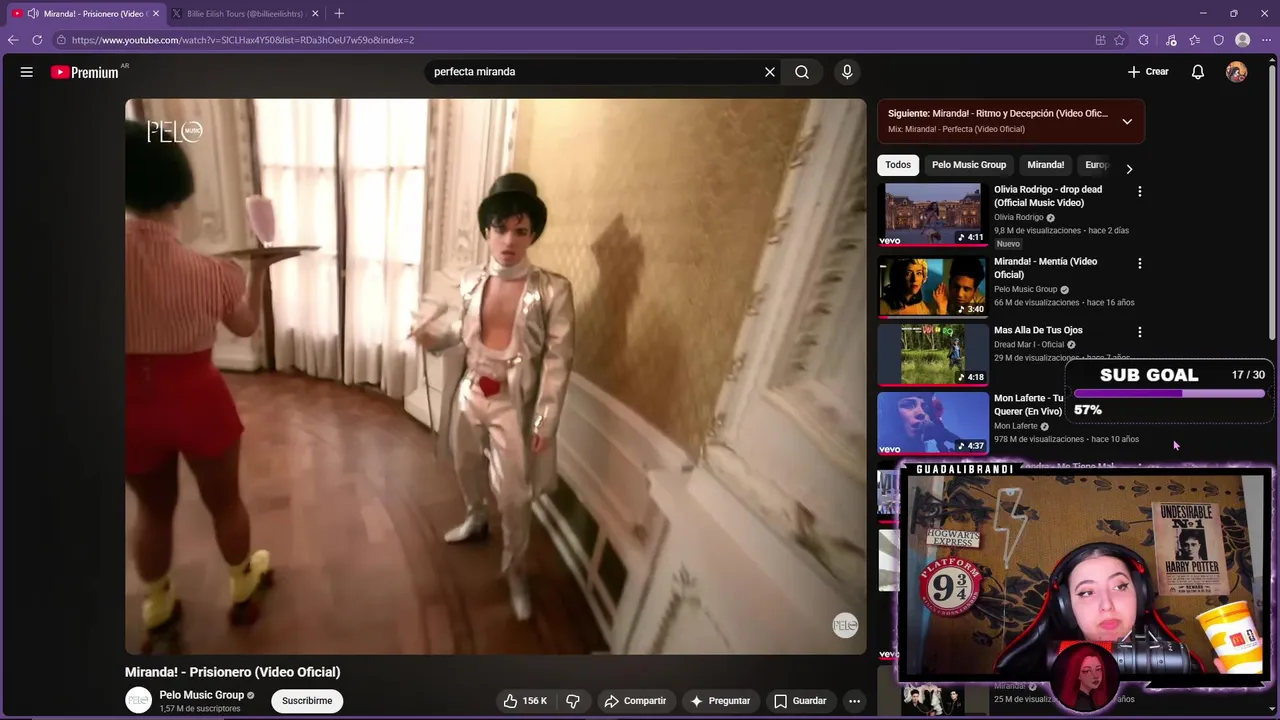Subscribe to Pelo Music Group via Suscribirme
The image size is (1280, 720).
(x=307, y=701)
